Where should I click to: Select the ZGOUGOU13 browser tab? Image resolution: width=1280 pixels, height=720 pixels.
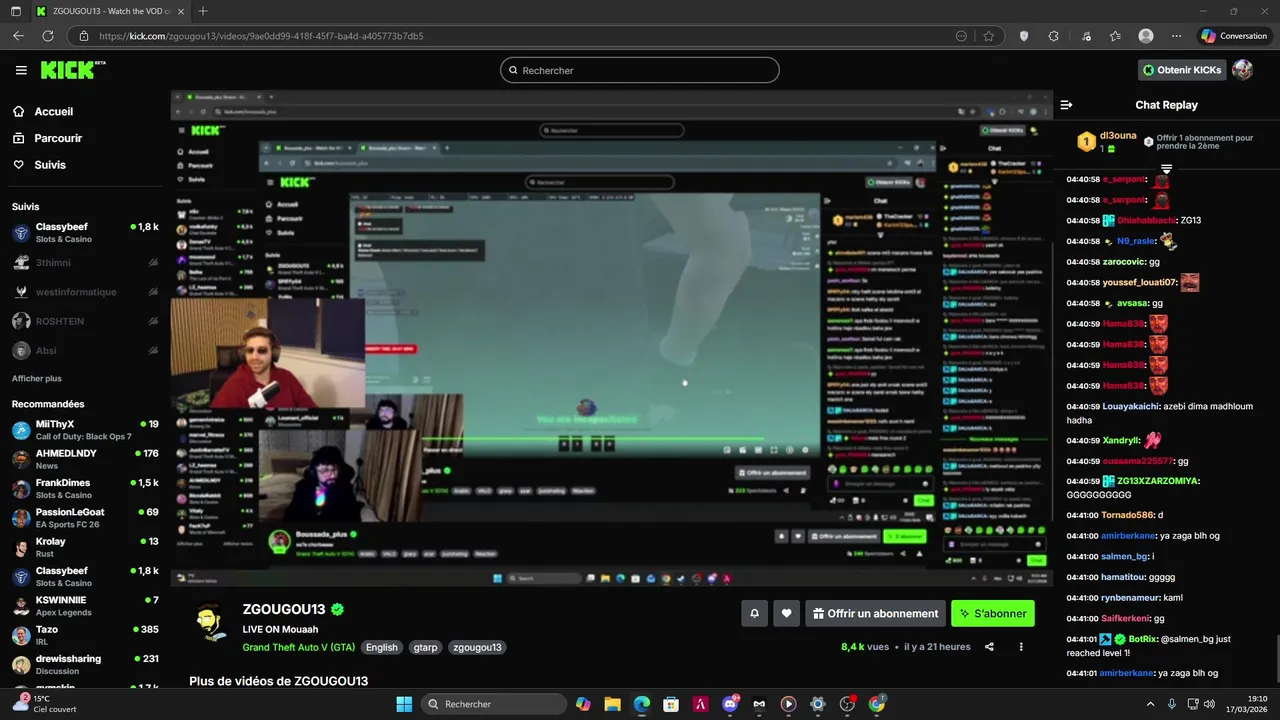tap(110, 11)
